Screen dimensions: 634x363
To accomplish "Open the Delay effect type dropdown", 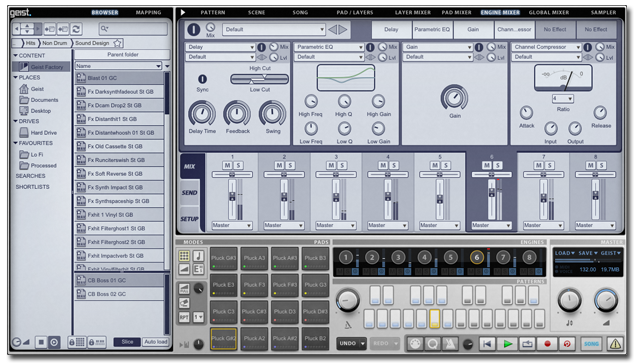I will [220, 47].
